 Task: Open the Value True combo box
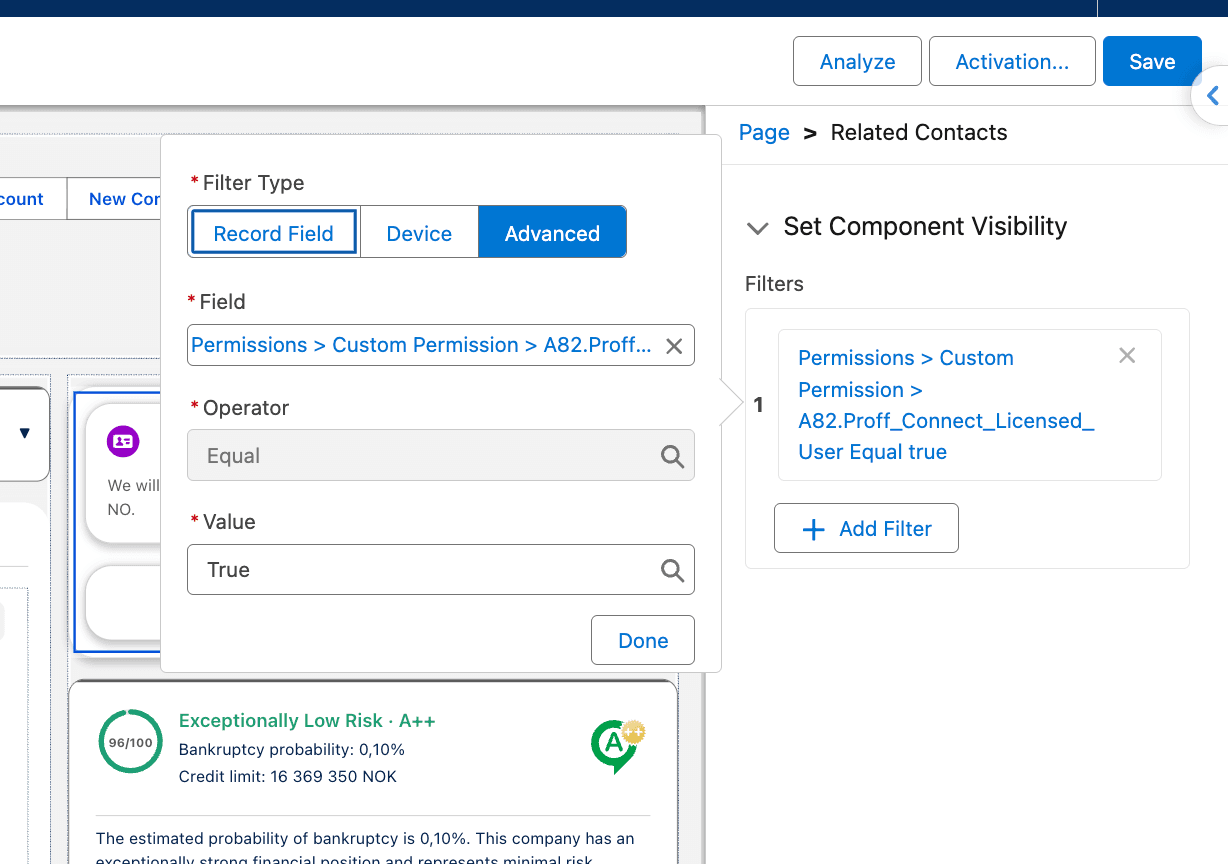coord(440,570)
